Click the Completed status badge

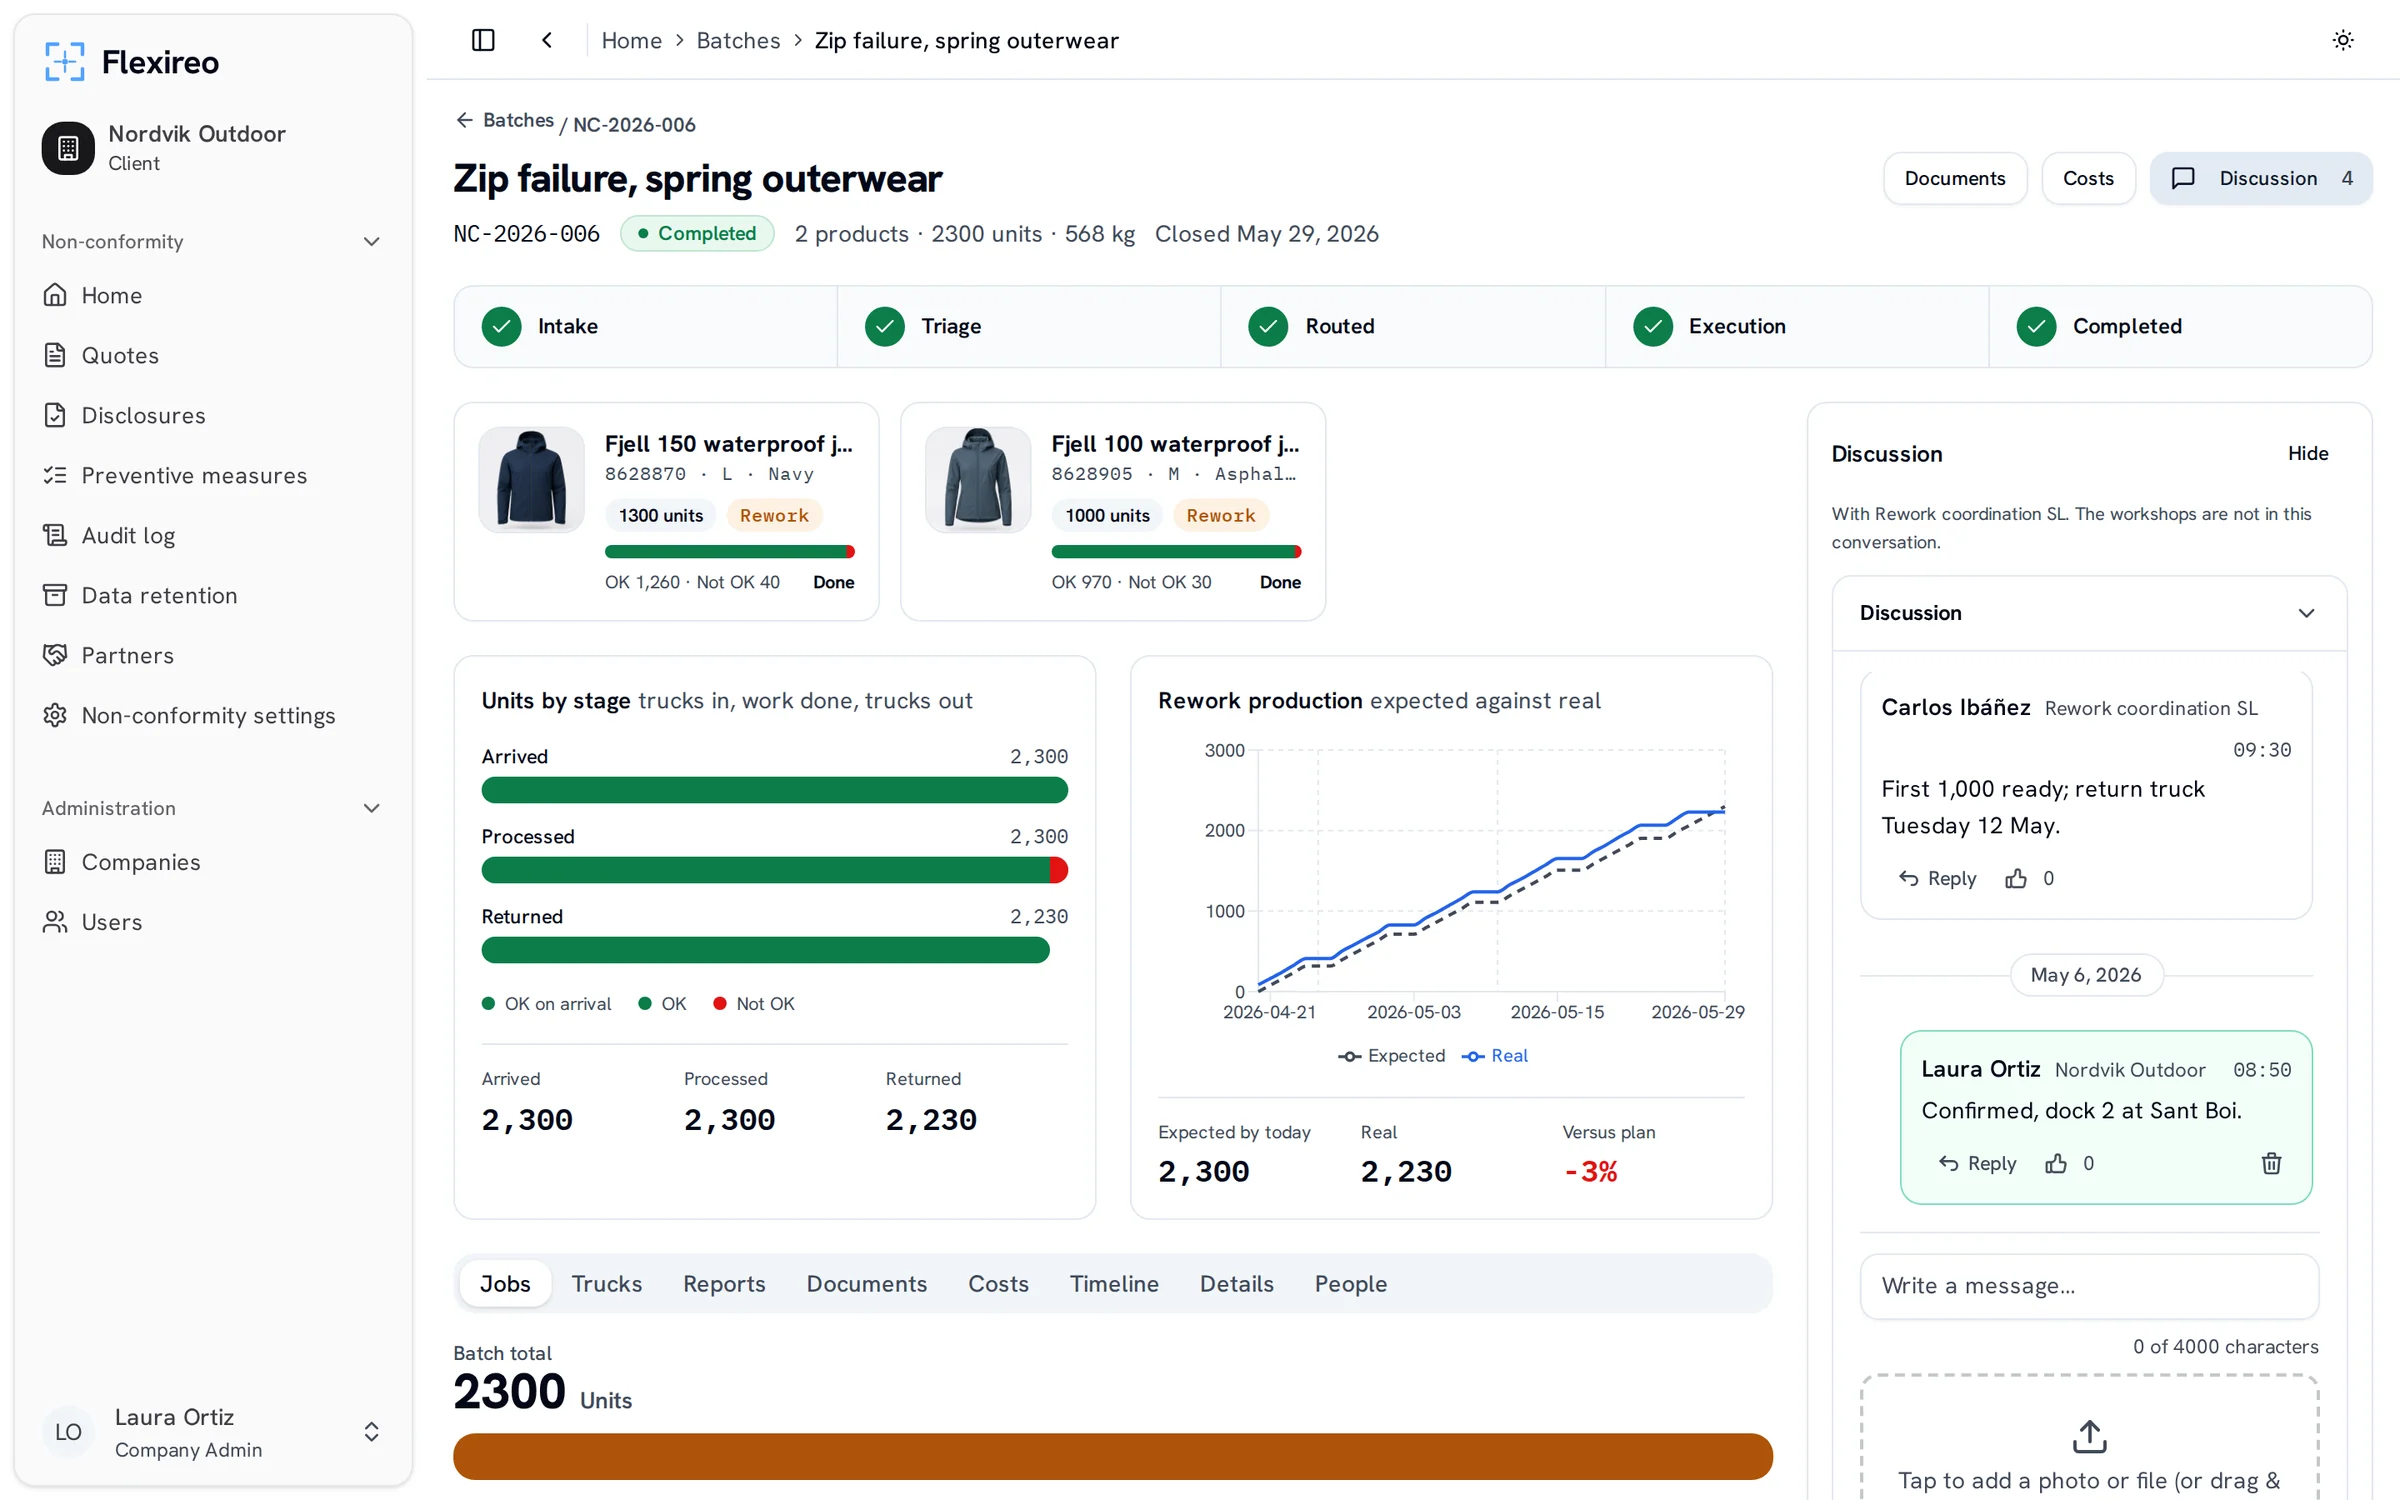point(697,233)
